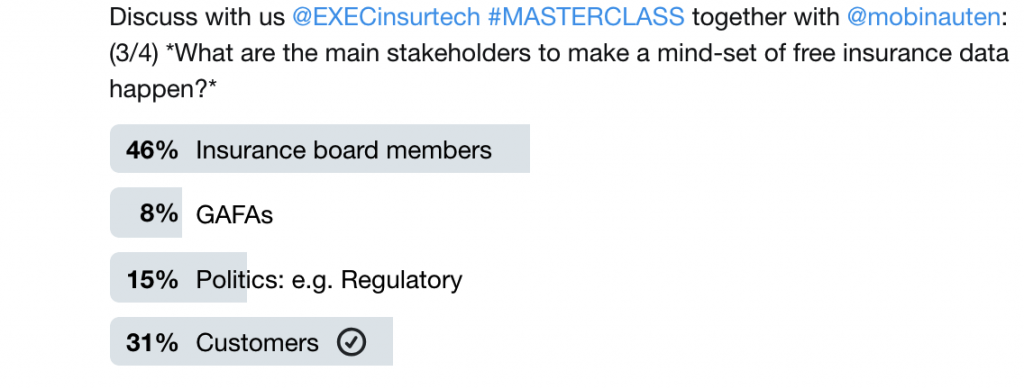This screenshot has width=1024, height=389.
Task: Click the 15% result label
Action: (x=152, y=279)
